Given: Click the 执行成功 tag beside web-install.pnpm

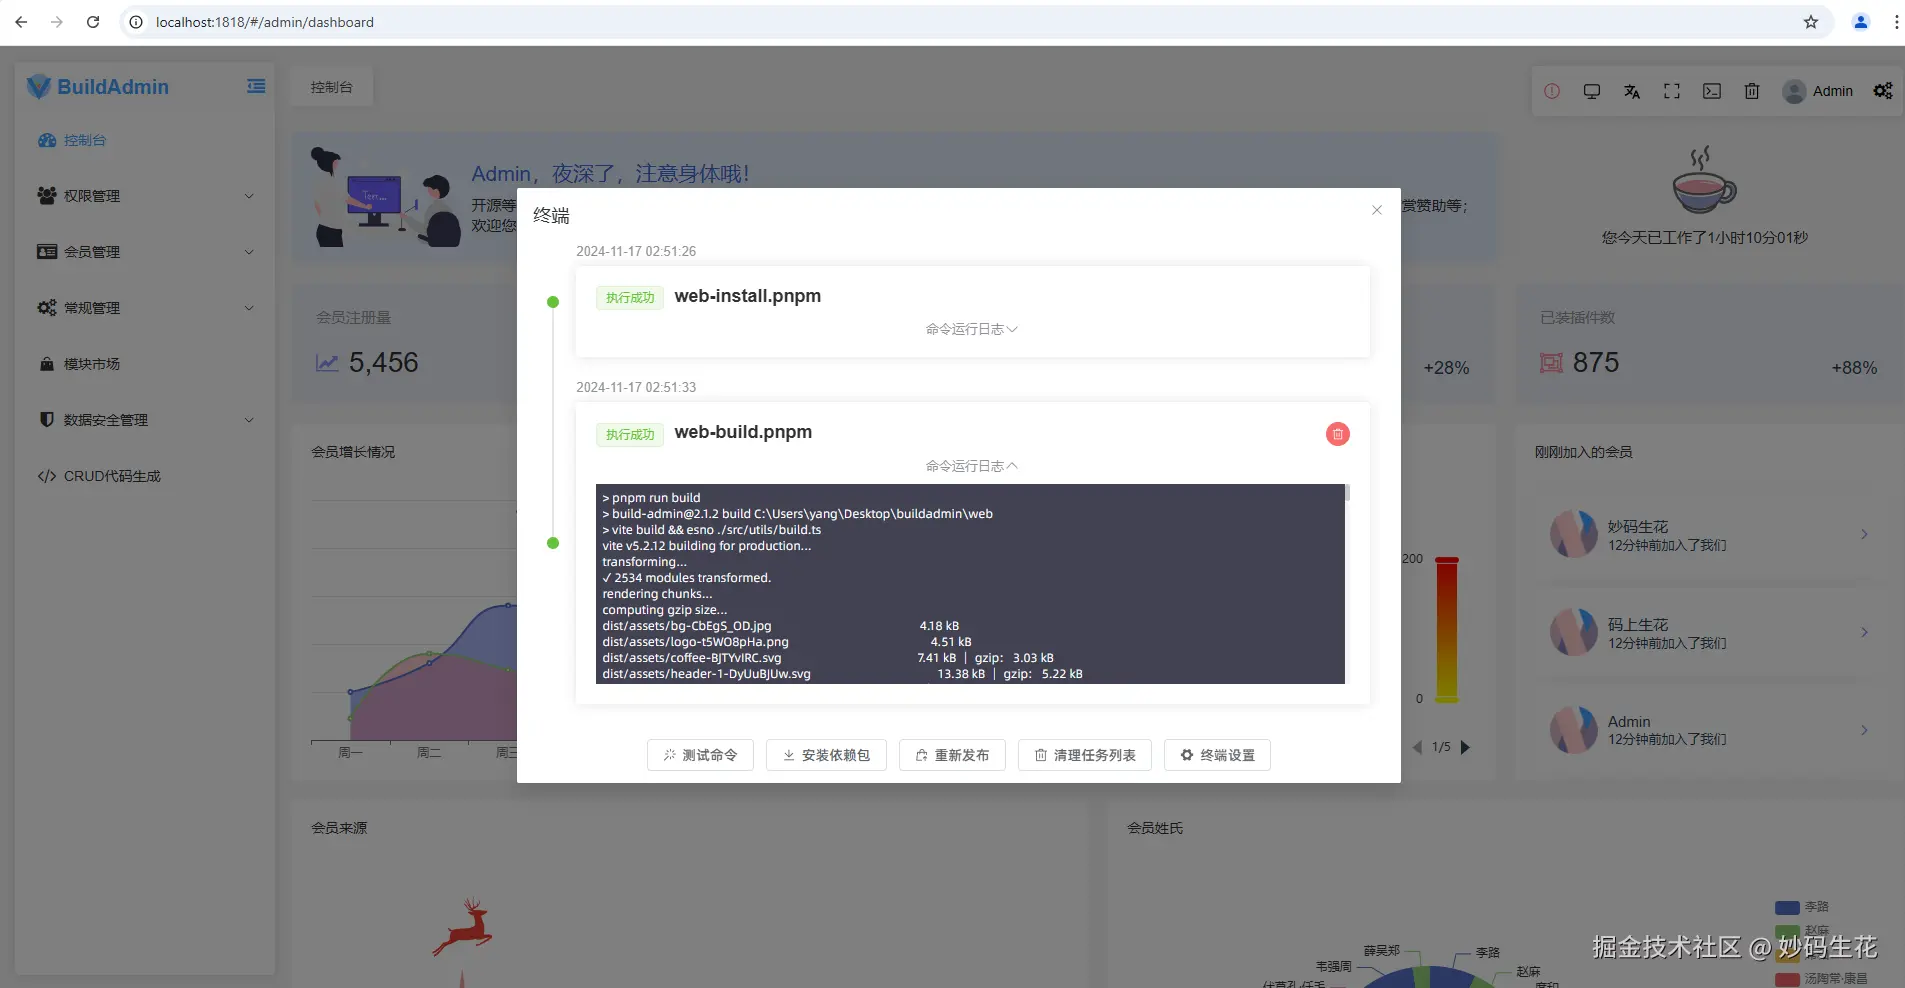Looking at the screenshot, I should point(630,298).
